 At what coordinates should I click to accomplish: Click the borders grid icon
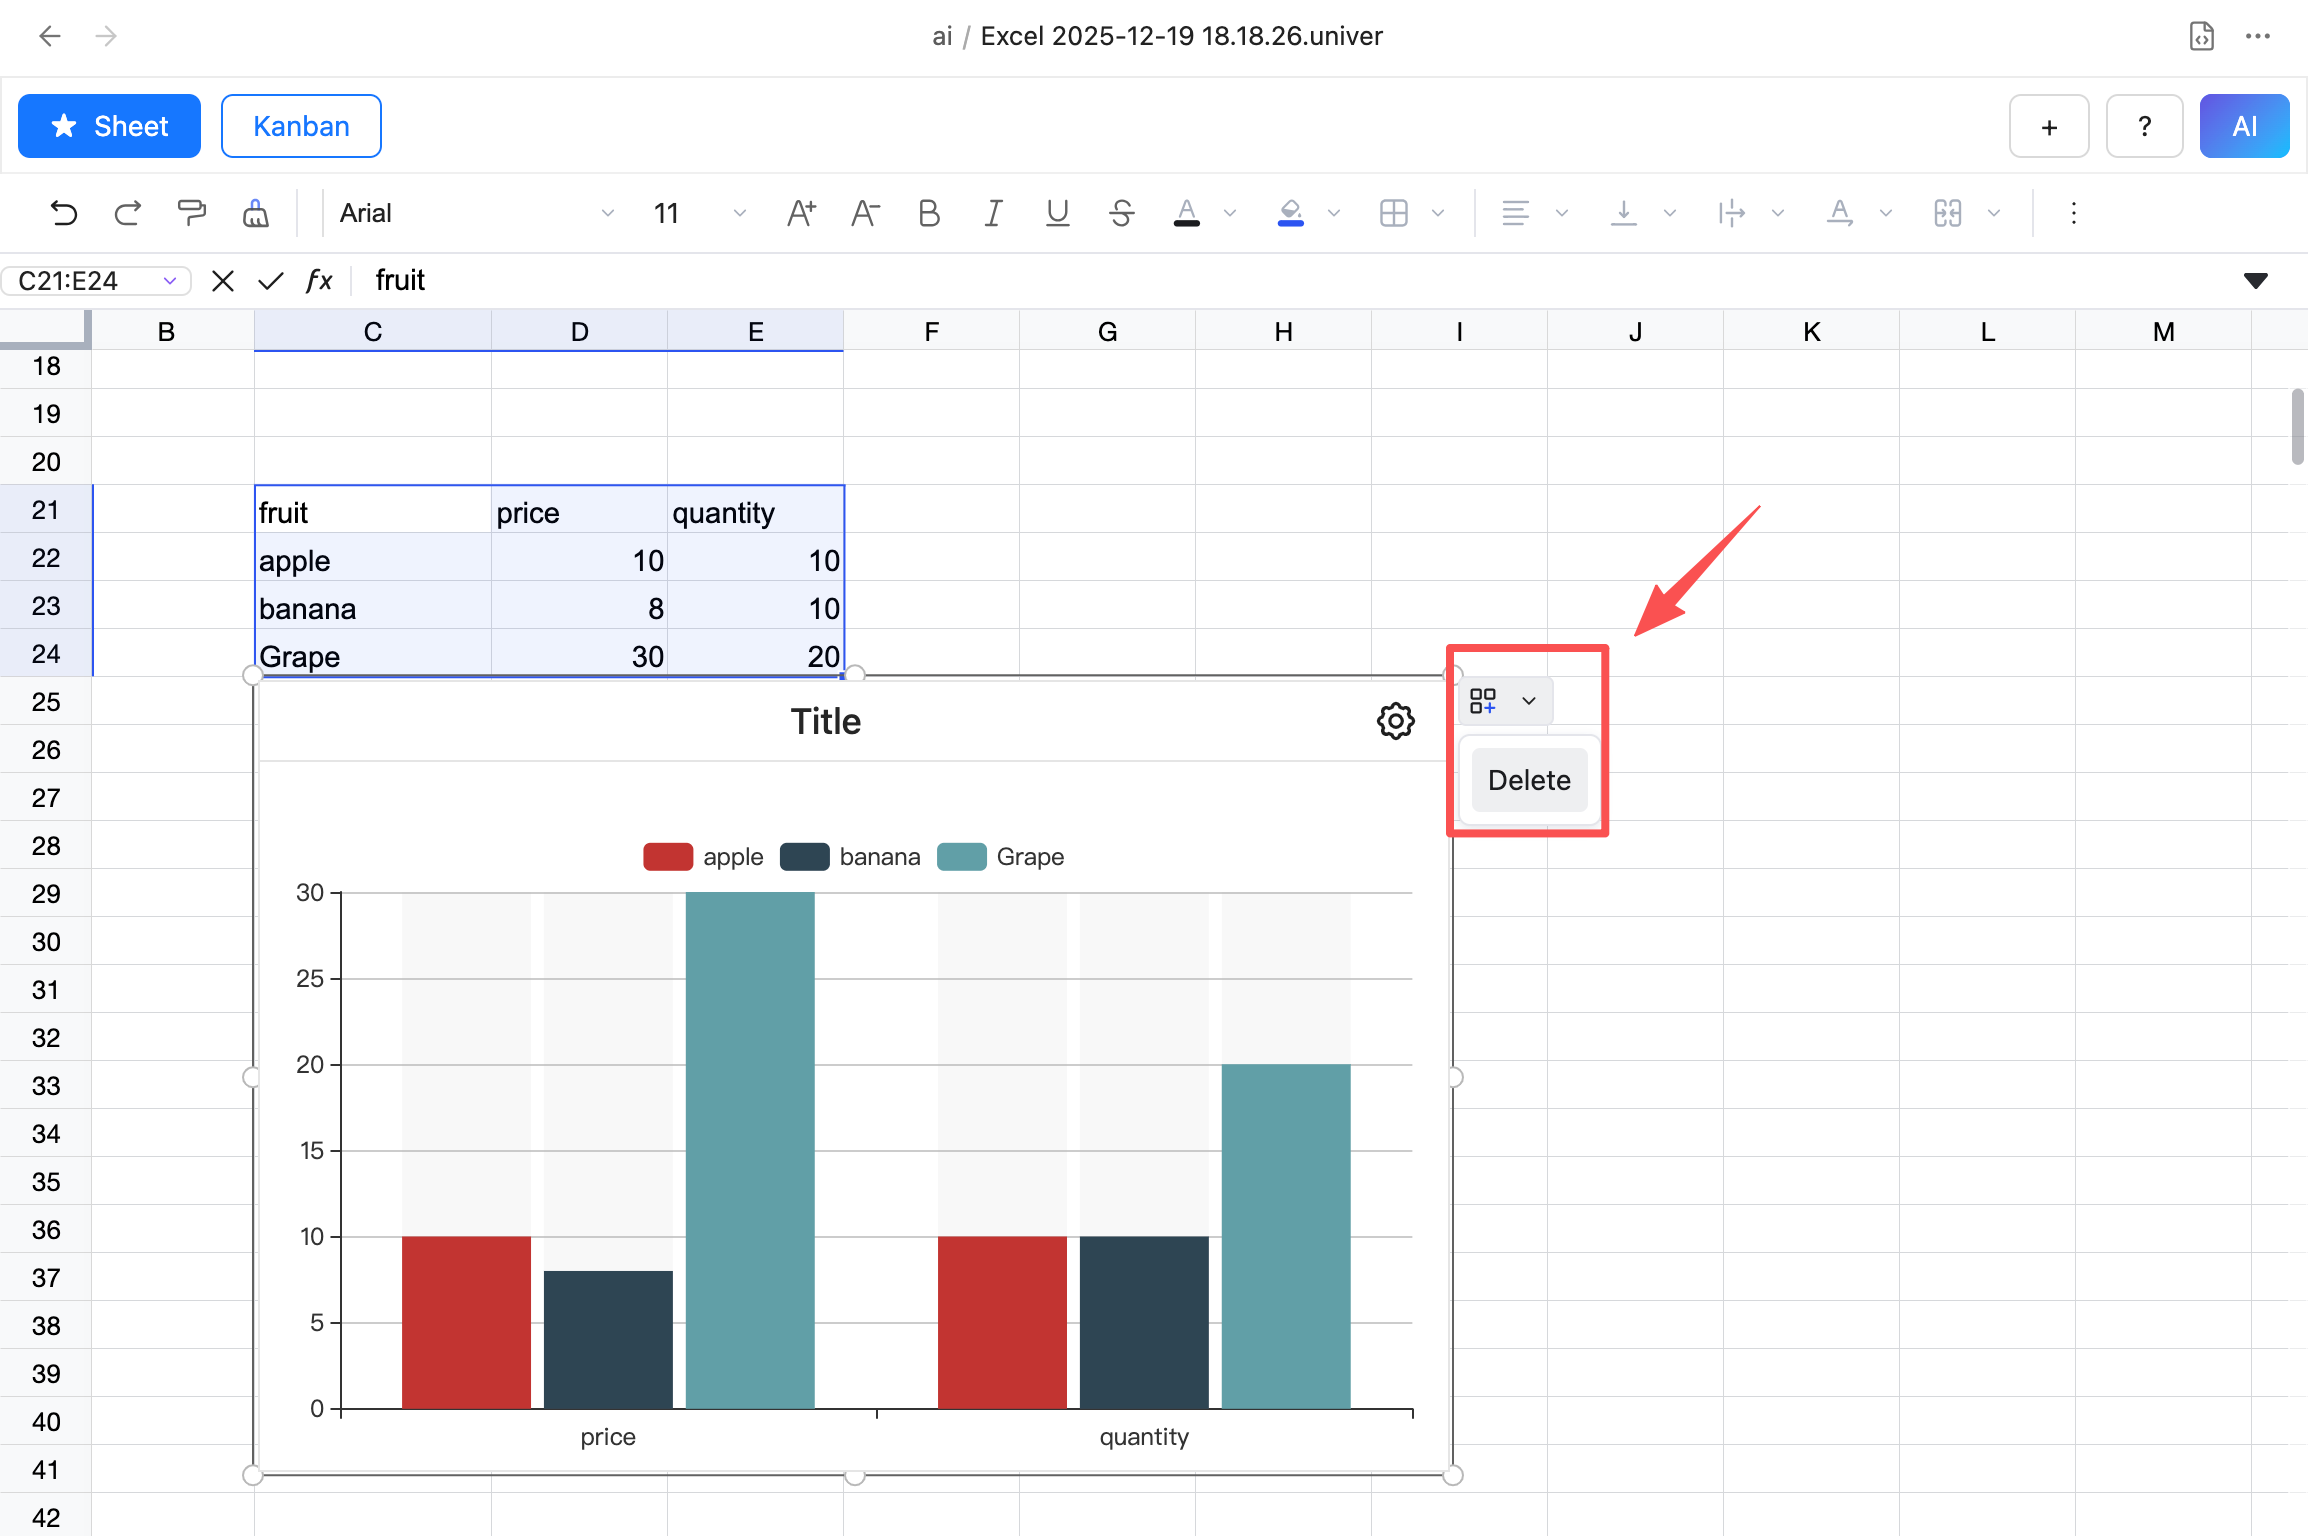pos(1393,213)
